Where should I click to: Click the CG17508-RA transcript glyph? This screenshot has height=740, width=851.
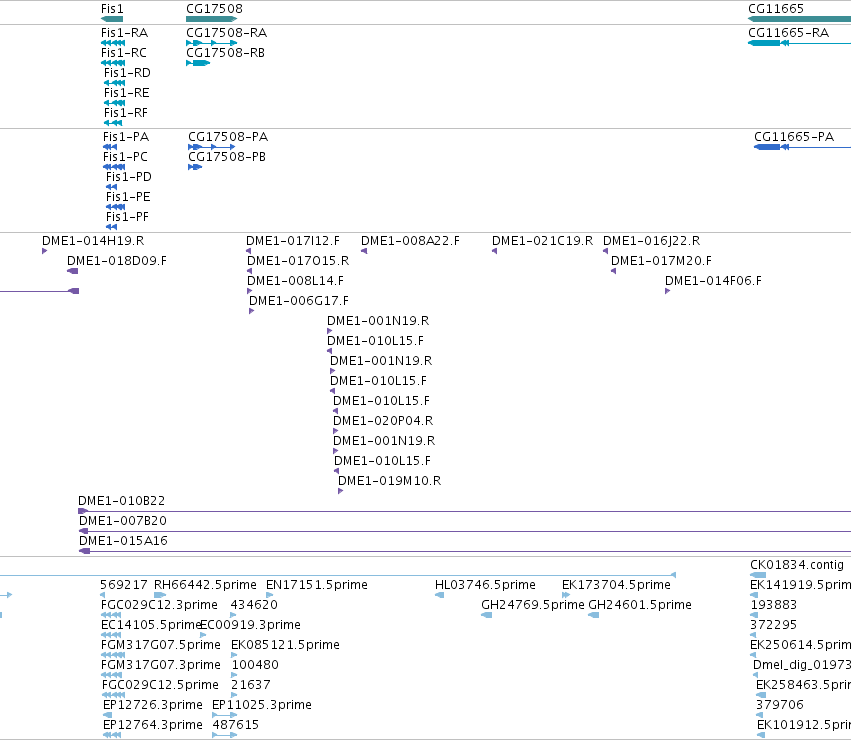(x=212, y=43)
